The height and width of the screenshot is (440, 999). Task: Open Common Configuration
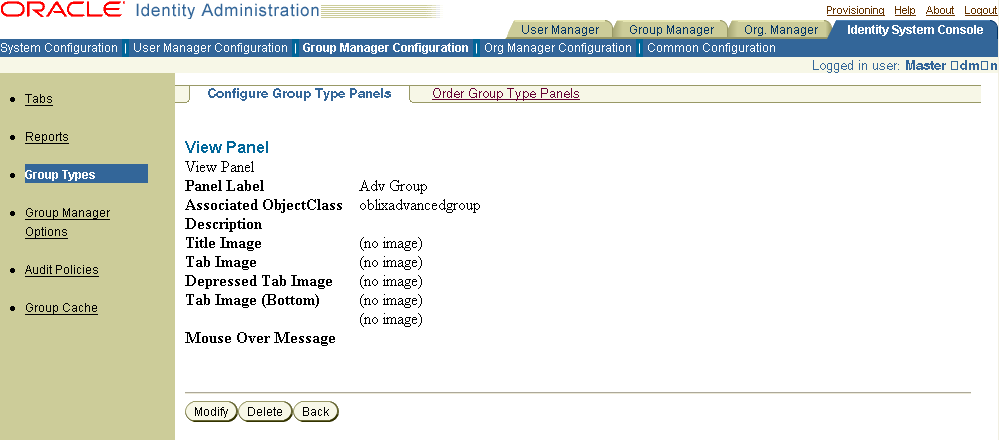pos(711,48)
